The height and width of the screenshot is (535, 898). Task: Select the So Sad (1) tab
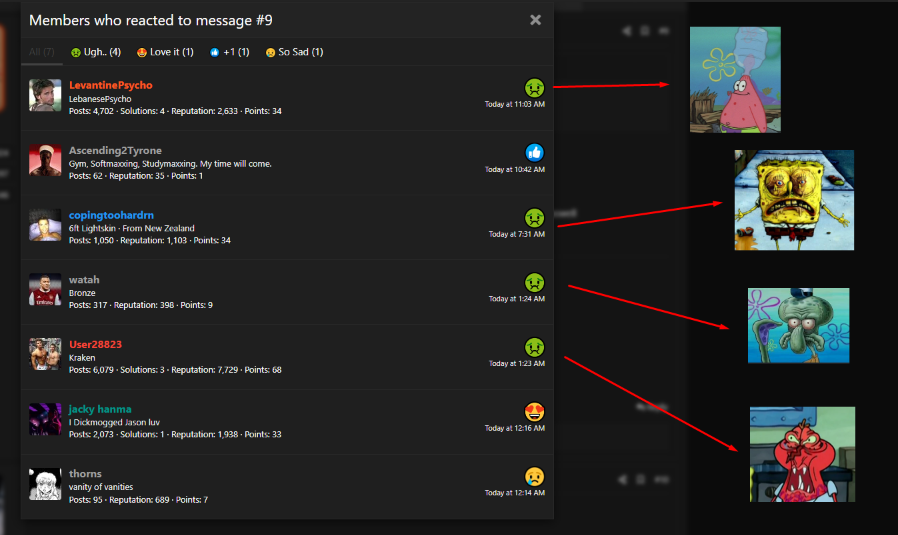pos(294,52)
